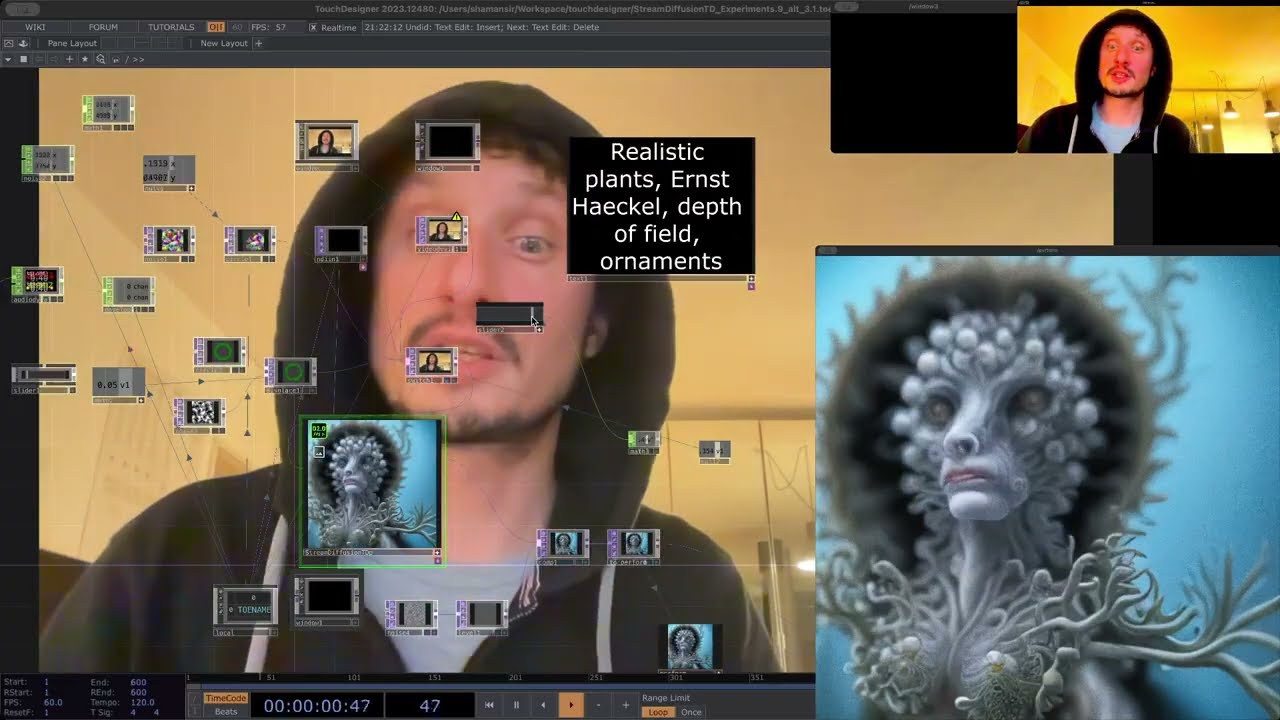Select the black window3 node

[326, 601]
